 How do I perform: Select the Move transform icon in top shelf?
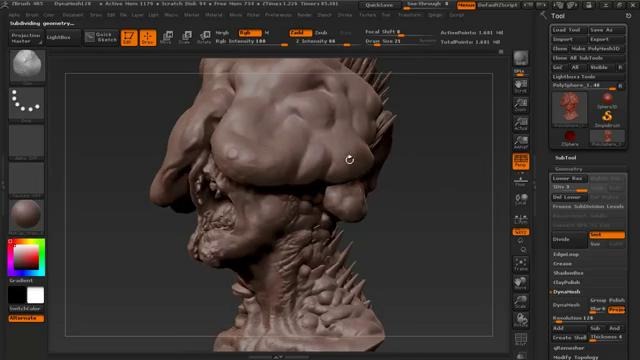[167, 38]
